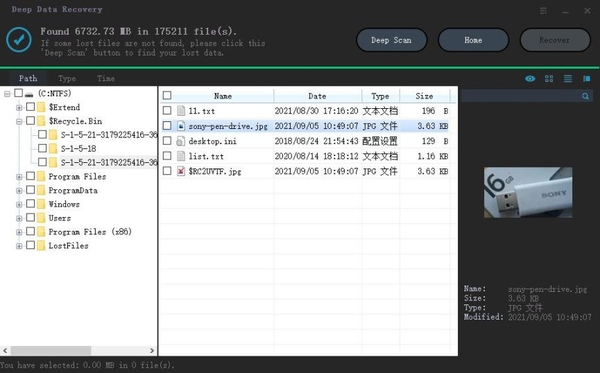Image resolution: width=600 pixels, height=373 pixels.
Task: Switch to the Type tab
Action: pyautogui.click(x=67, y=78)
